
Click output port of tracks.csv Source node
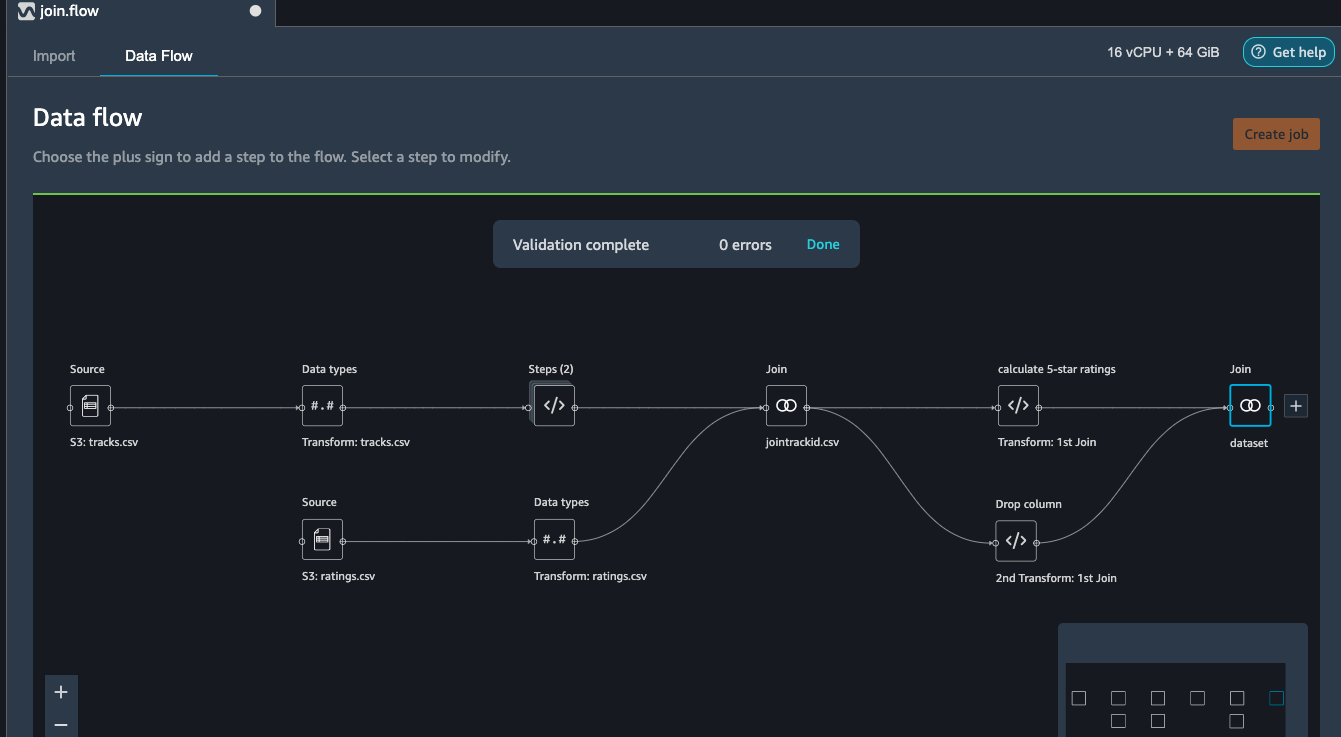pyautogui.click(x=111, y=408)
